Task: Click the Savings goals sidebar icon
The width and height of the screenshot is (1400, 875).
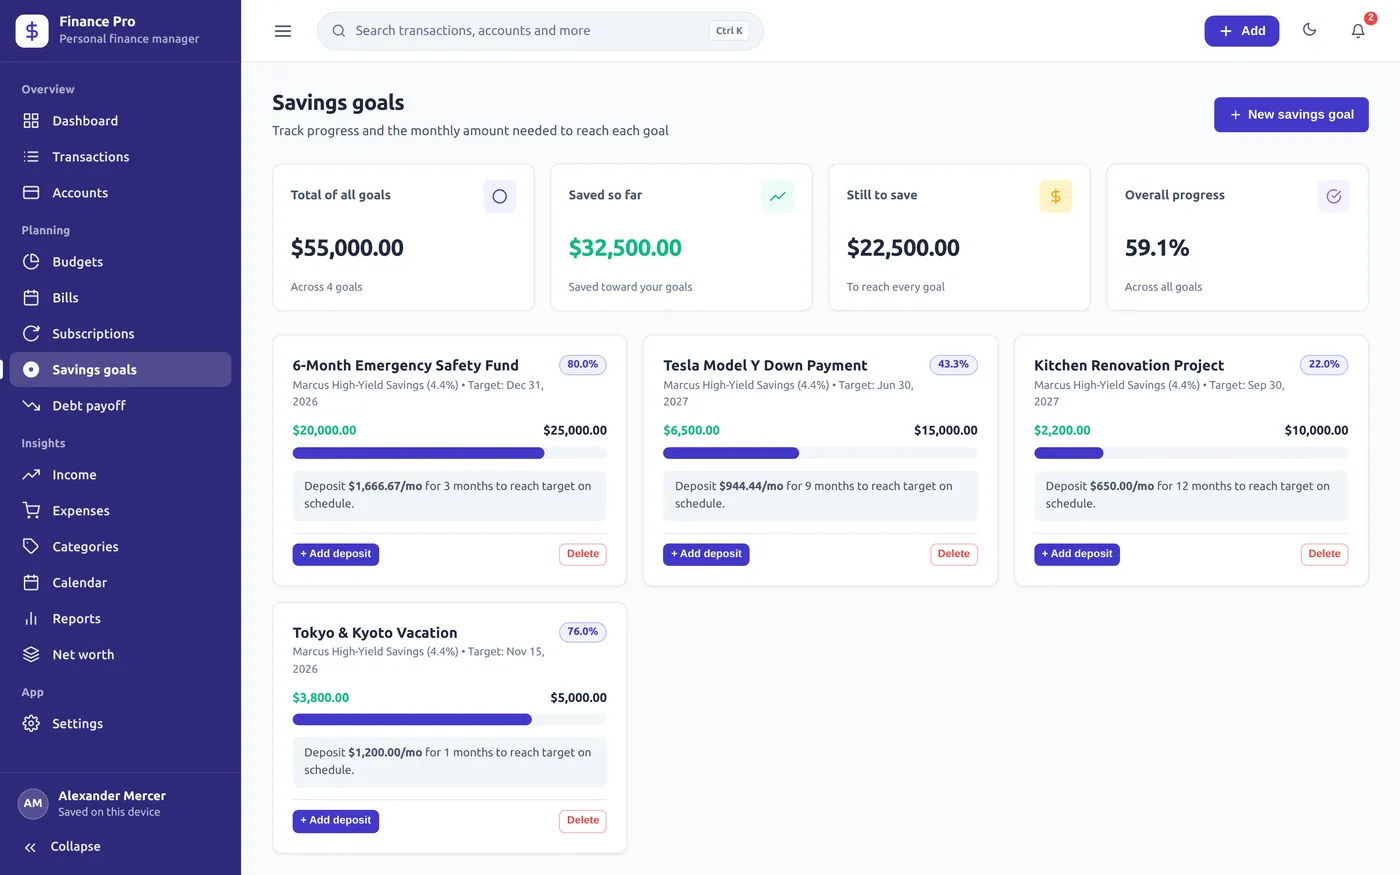Action: point(31,370)
